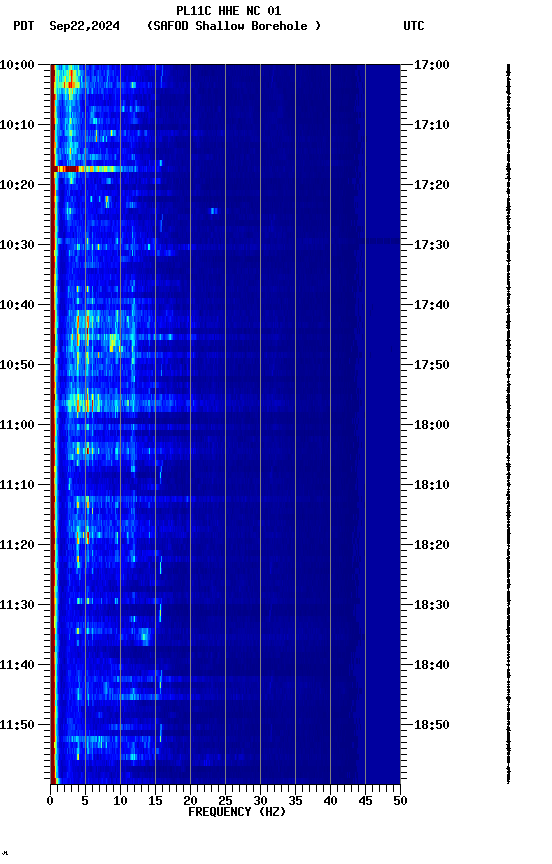
Task: Click the 11:50 PDT time label
Action: tap(17, 725)
